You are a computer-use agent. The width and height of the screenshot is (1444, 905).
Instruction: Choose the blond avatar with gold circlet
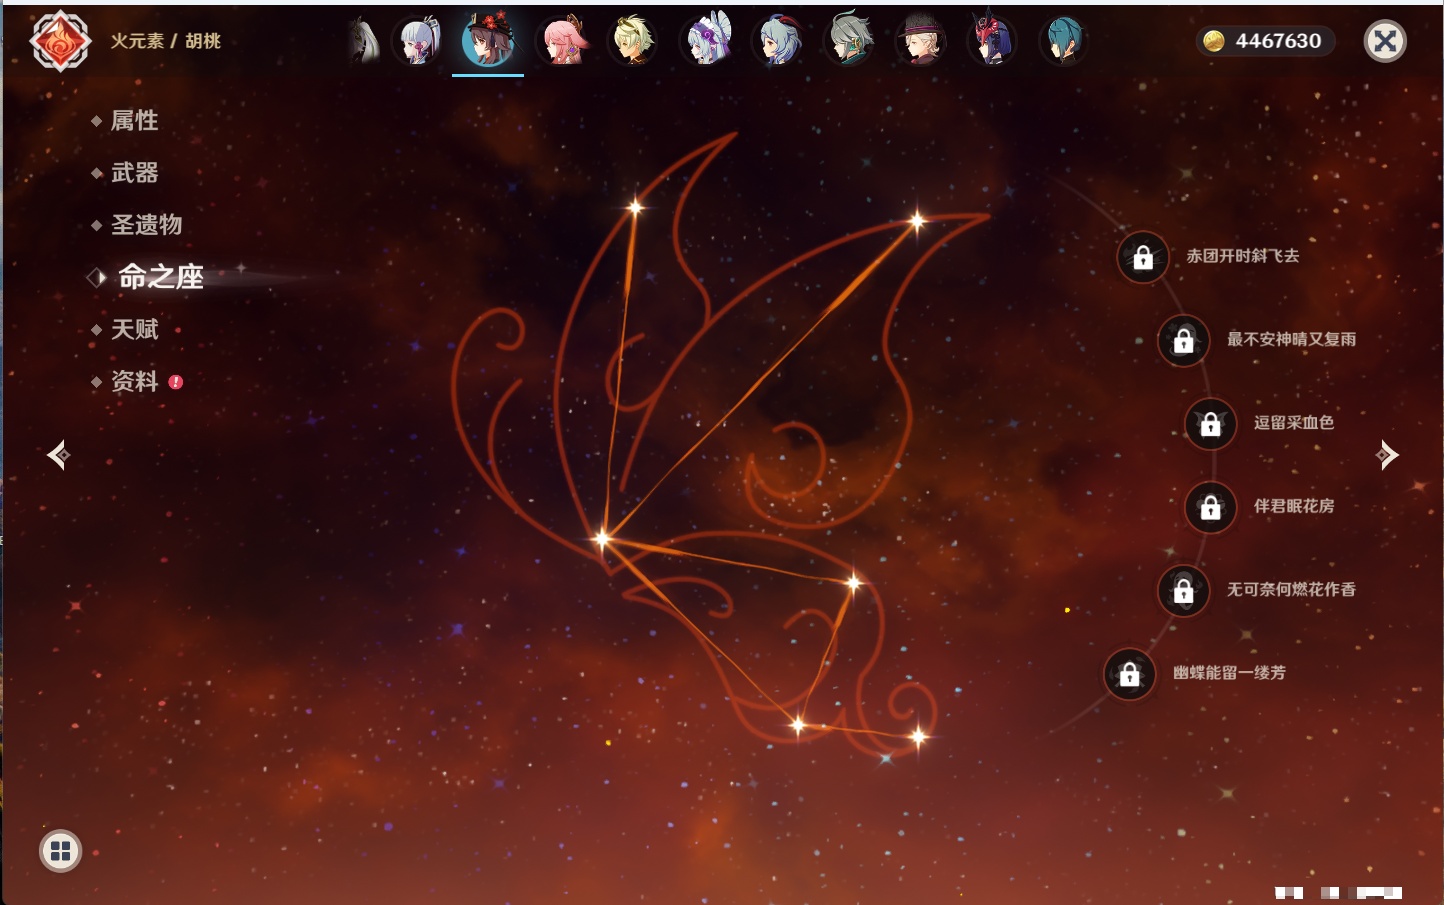click(x=634, y=41)
